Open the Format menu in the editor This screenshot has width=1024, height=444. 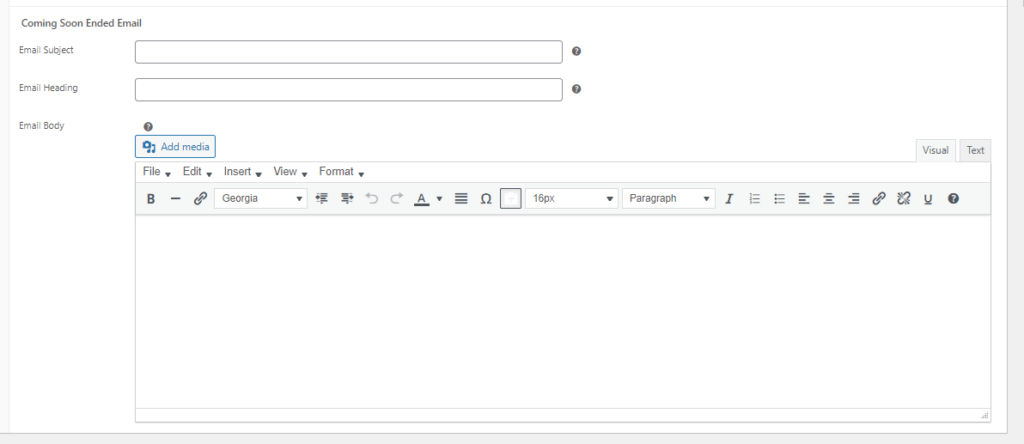coord(341,172)
